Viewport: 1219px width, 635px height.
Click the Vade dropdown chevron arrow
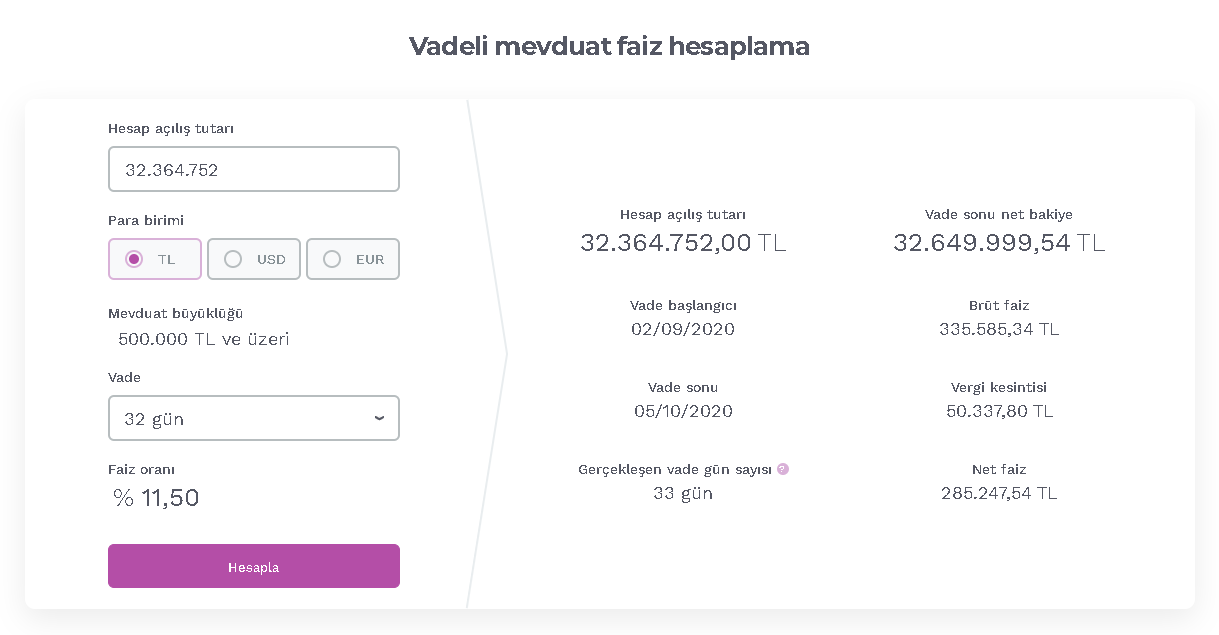[379, 418]
